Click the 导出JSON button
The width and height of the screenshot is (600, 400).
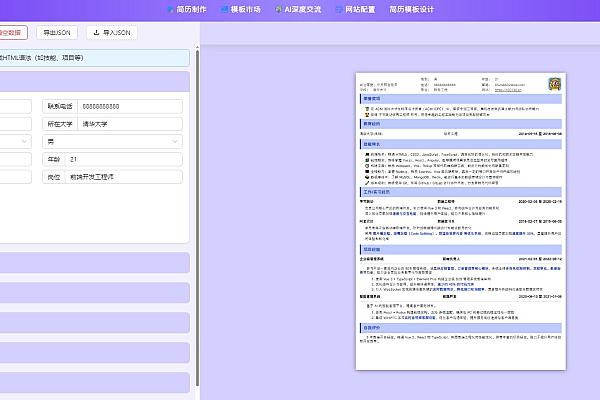pos(57,33)
